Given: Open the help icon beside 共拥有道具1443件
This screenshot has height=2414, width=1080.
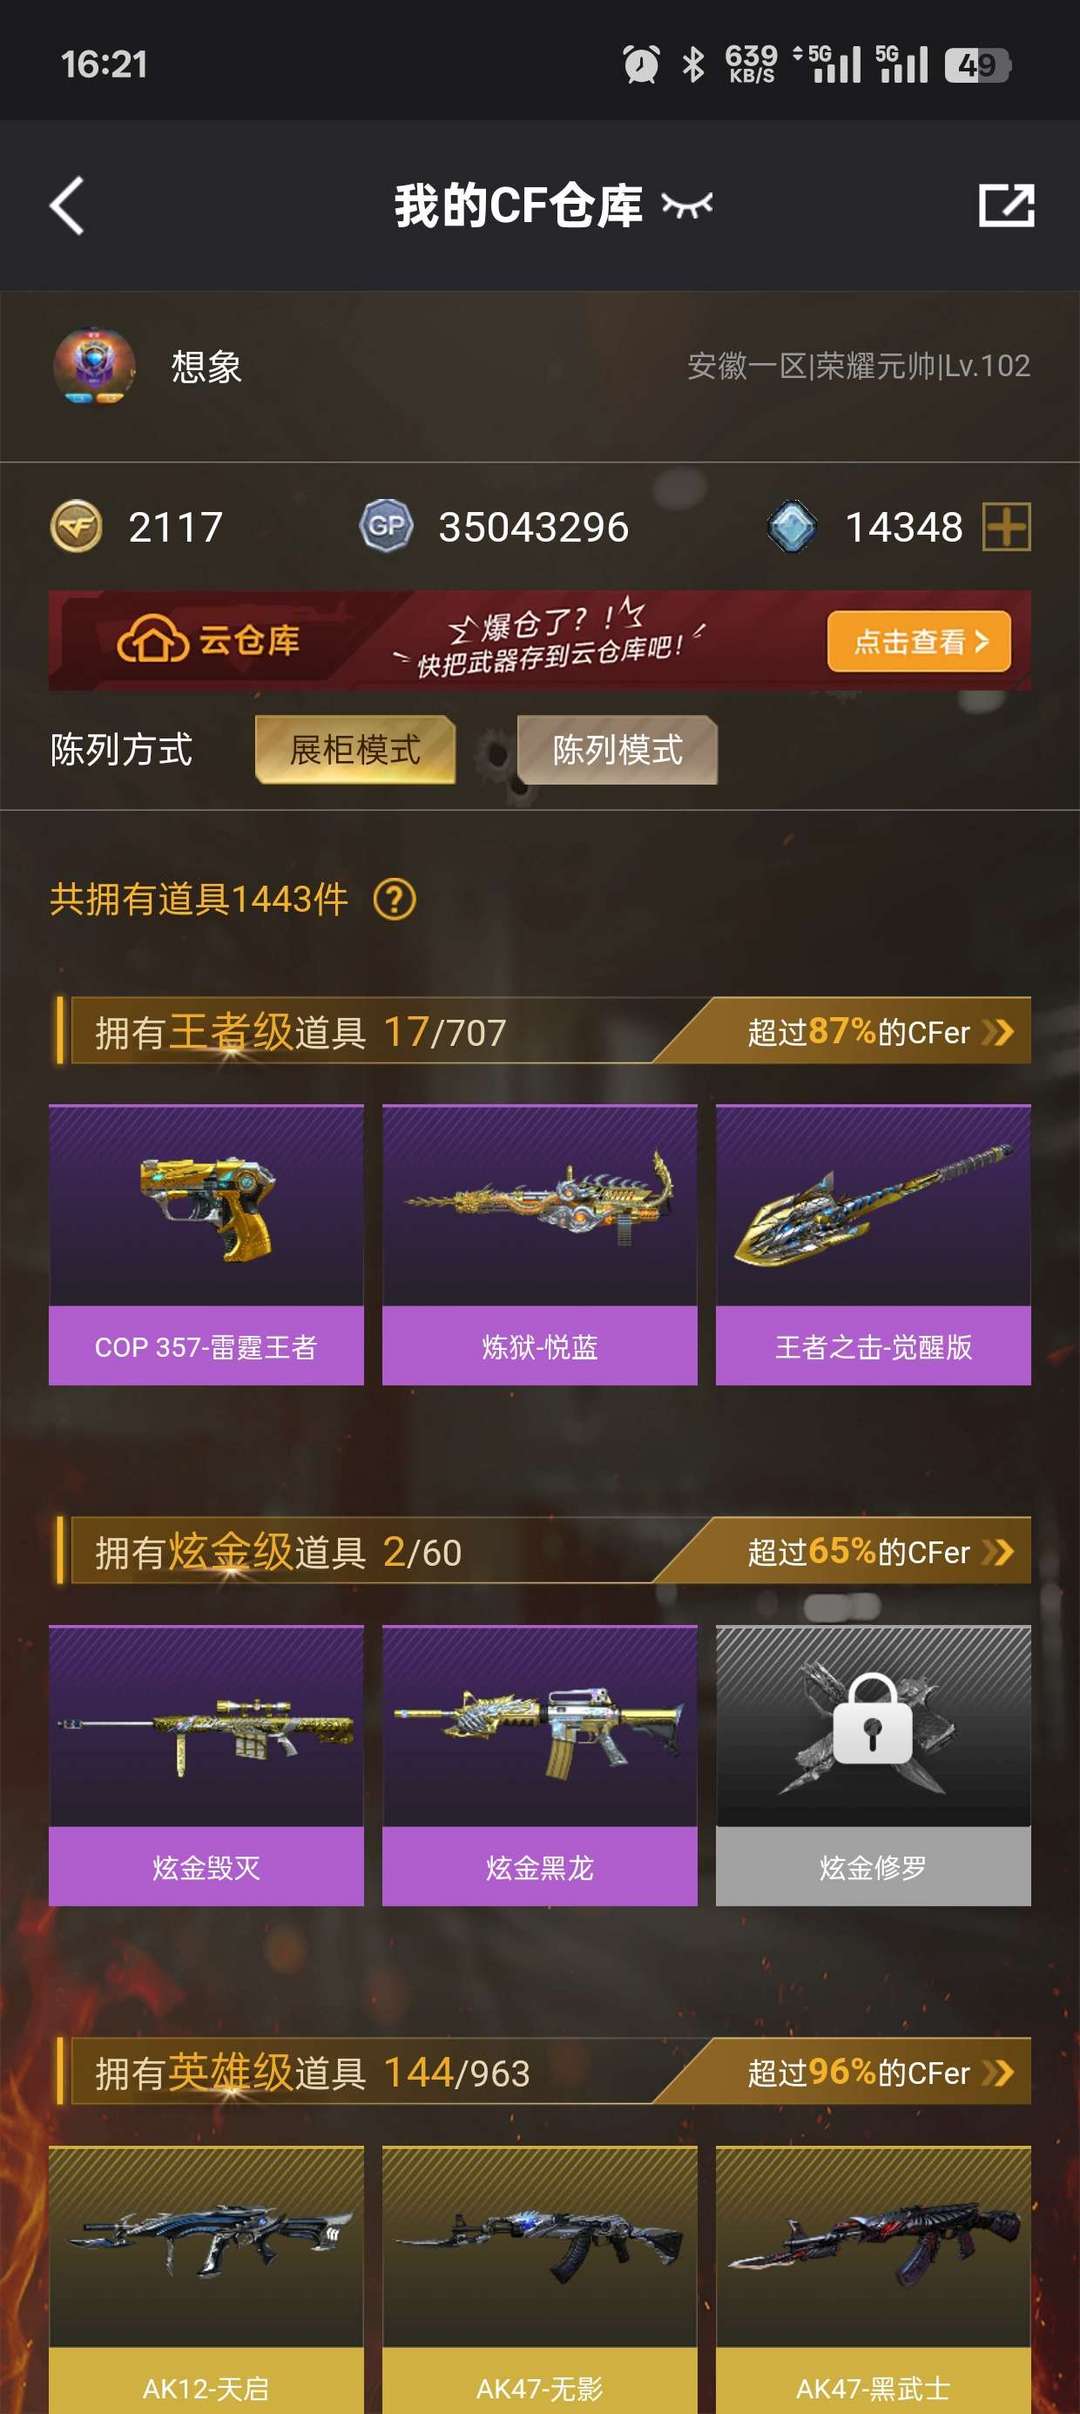Looking at the screenshot, I should click(394, 899).
